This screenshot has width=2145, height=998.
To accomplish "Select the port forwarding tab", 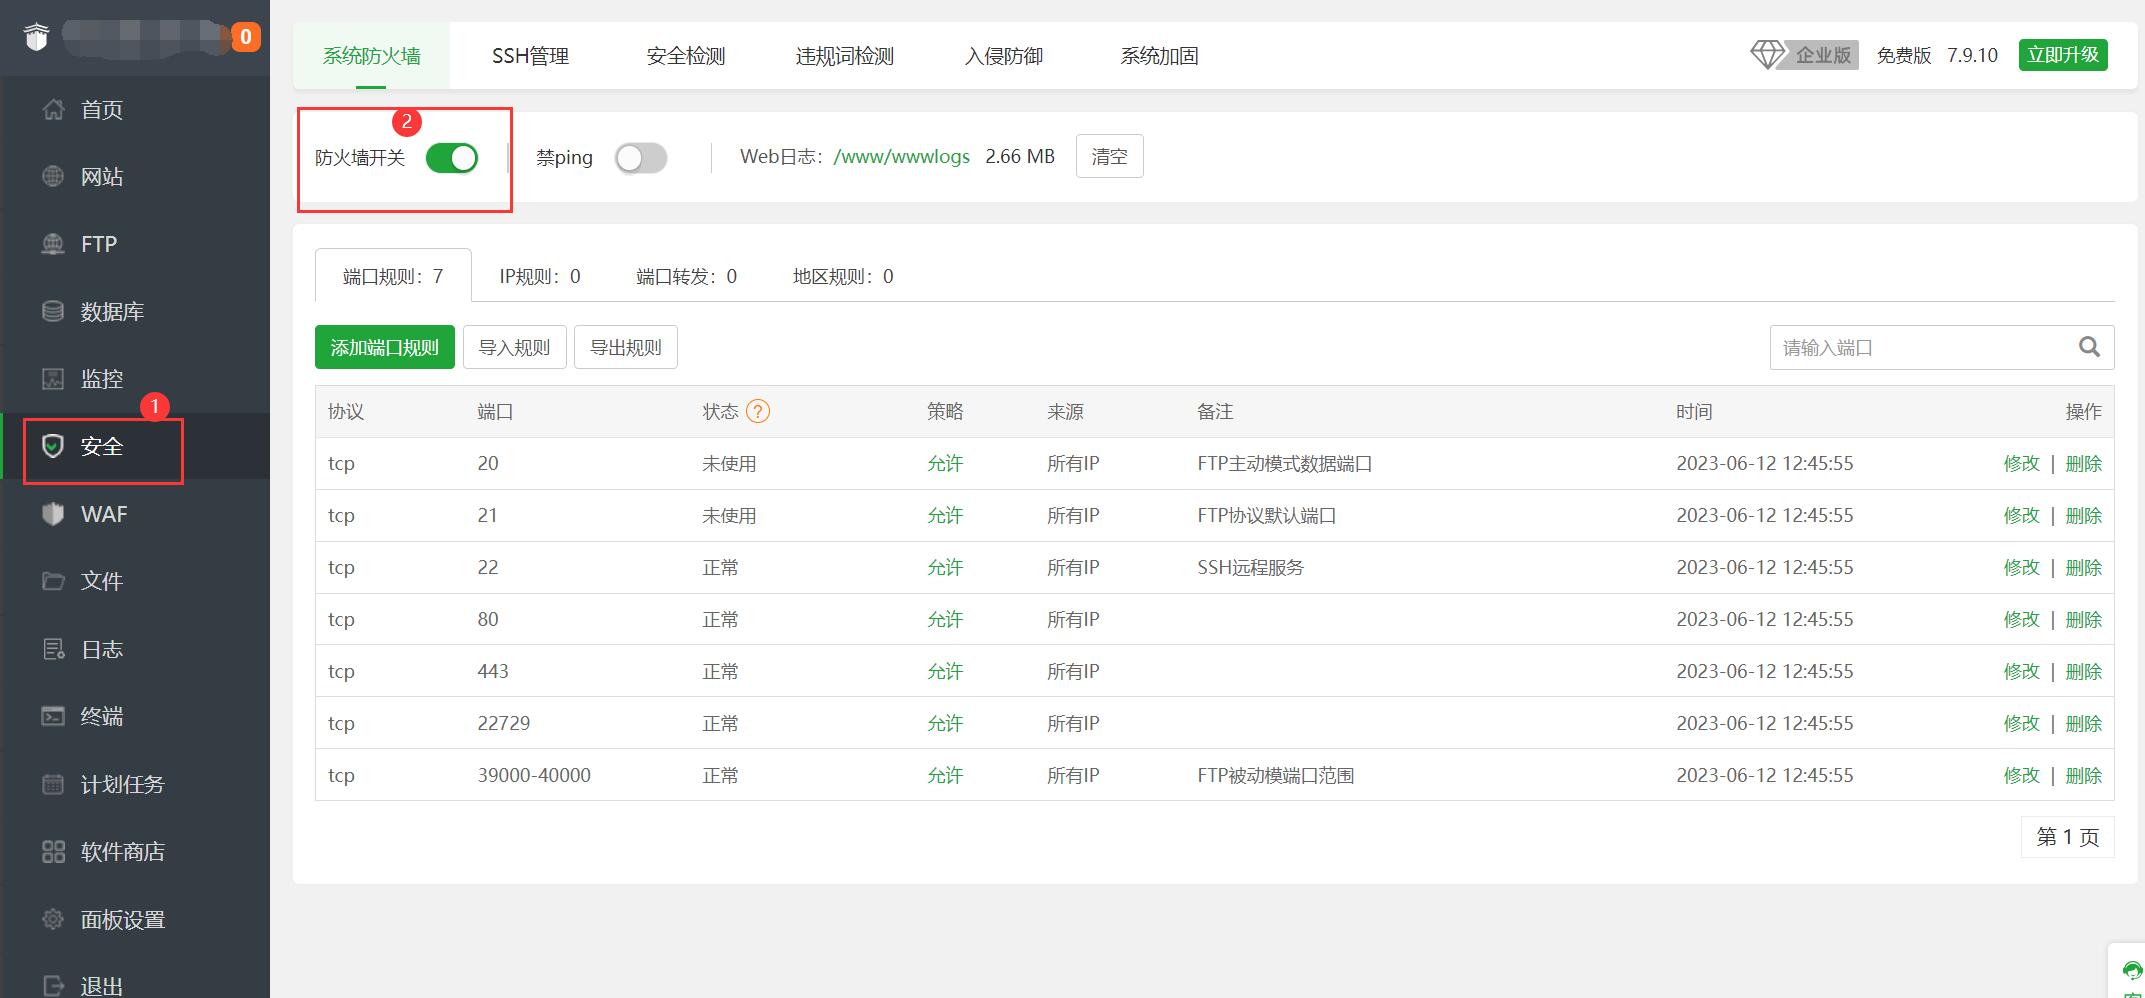I will [x=686, y=277].
